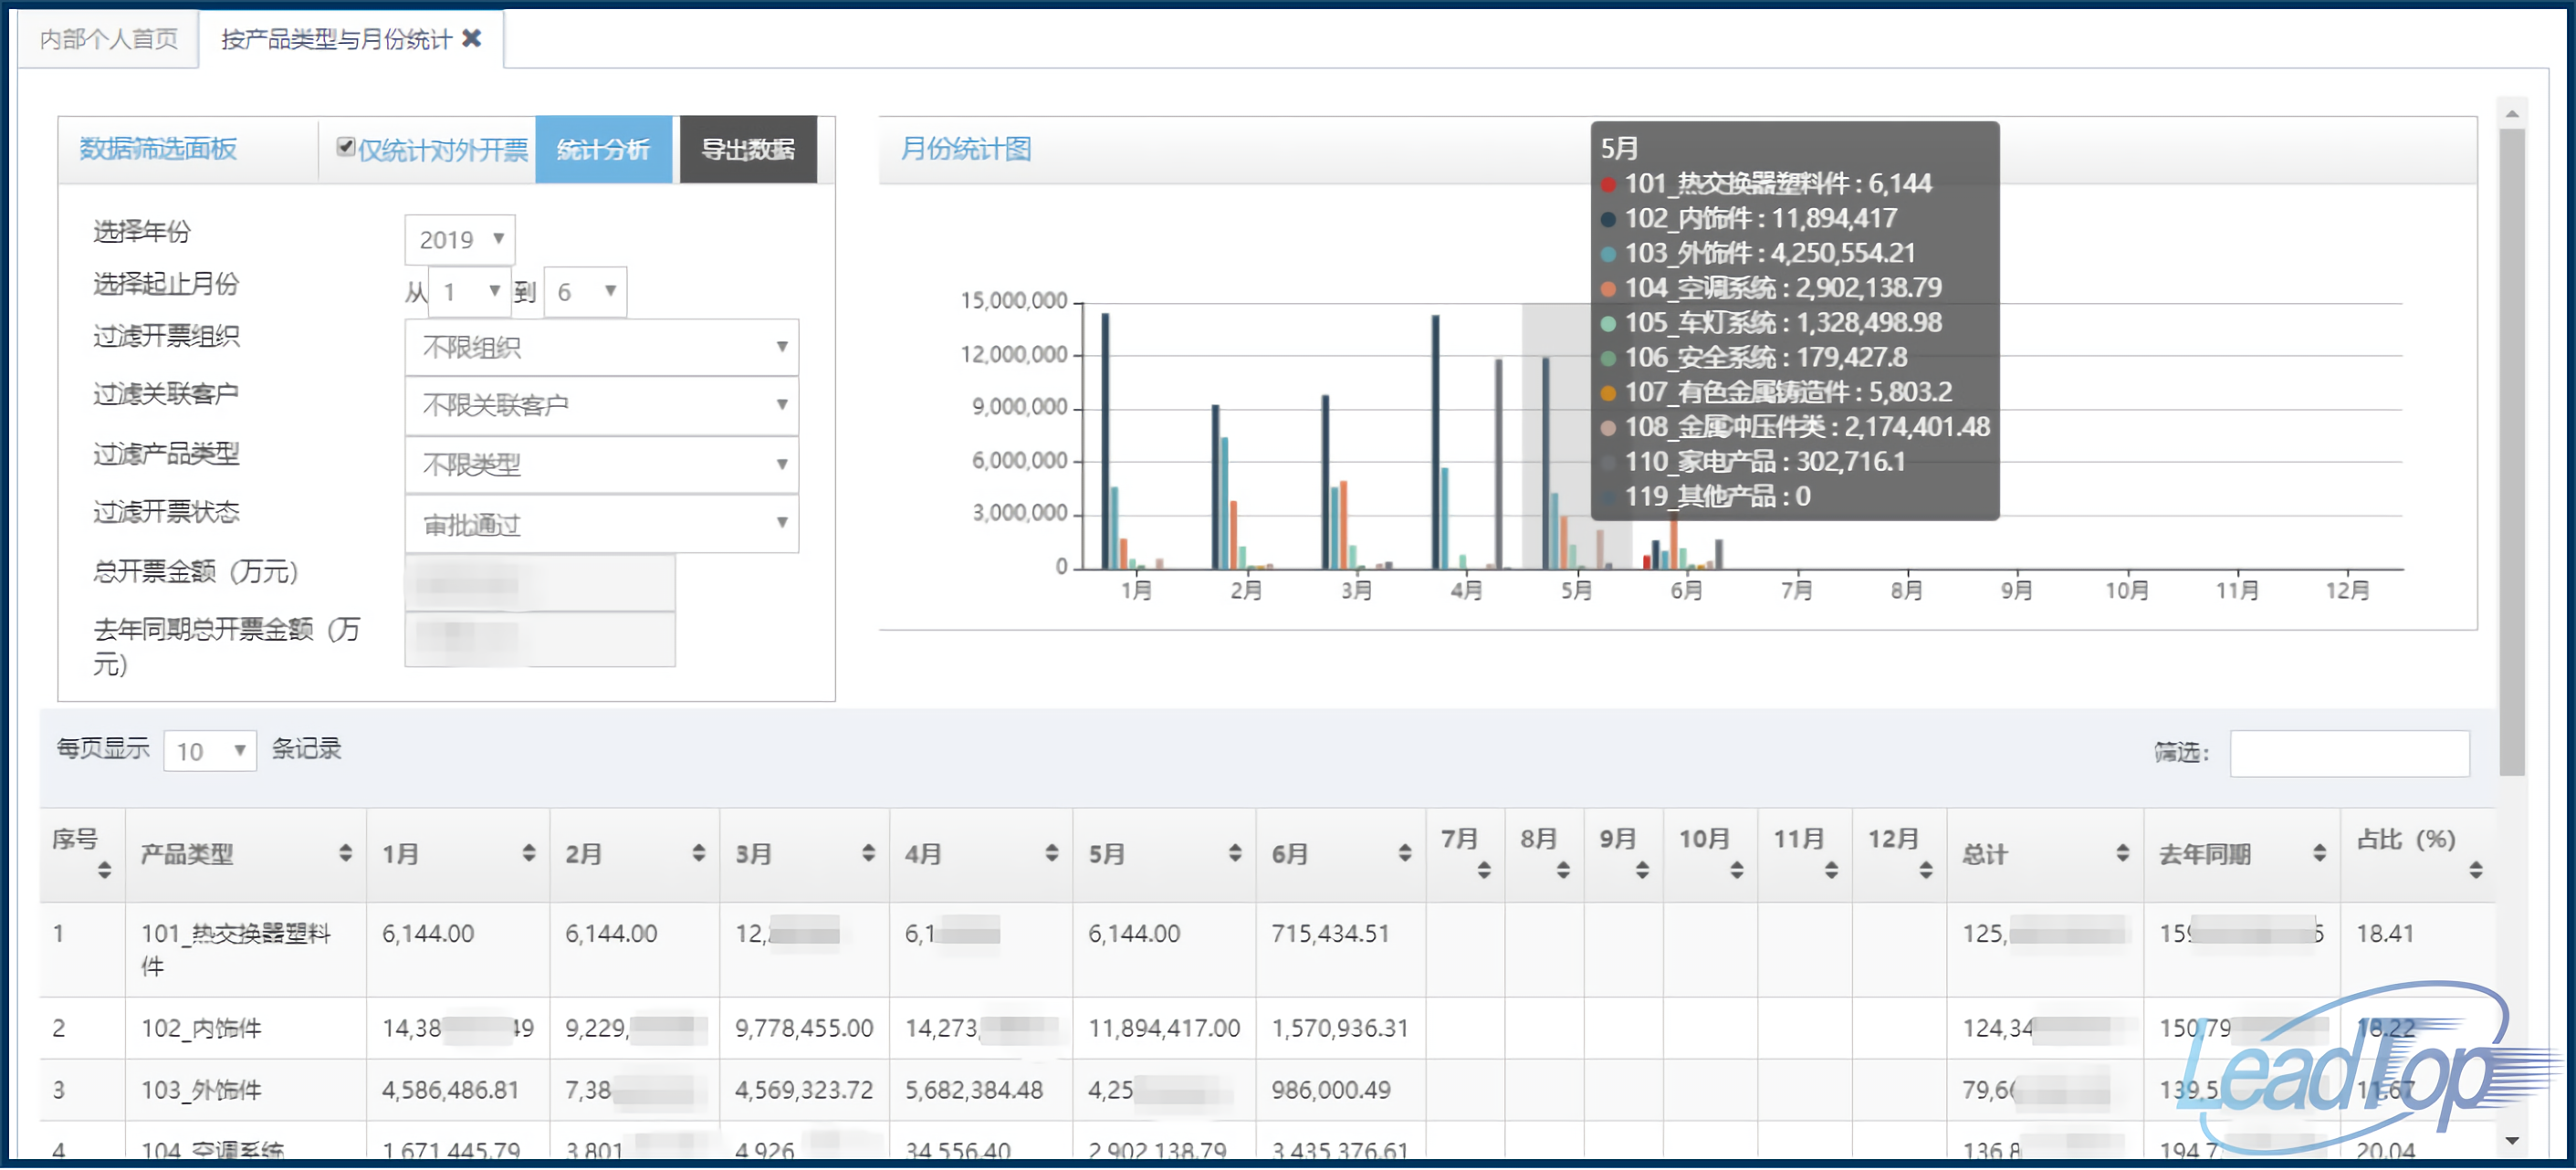Sort table by 总计 column
This screenshot has height=1170, width=2576.
(2123, 853)
